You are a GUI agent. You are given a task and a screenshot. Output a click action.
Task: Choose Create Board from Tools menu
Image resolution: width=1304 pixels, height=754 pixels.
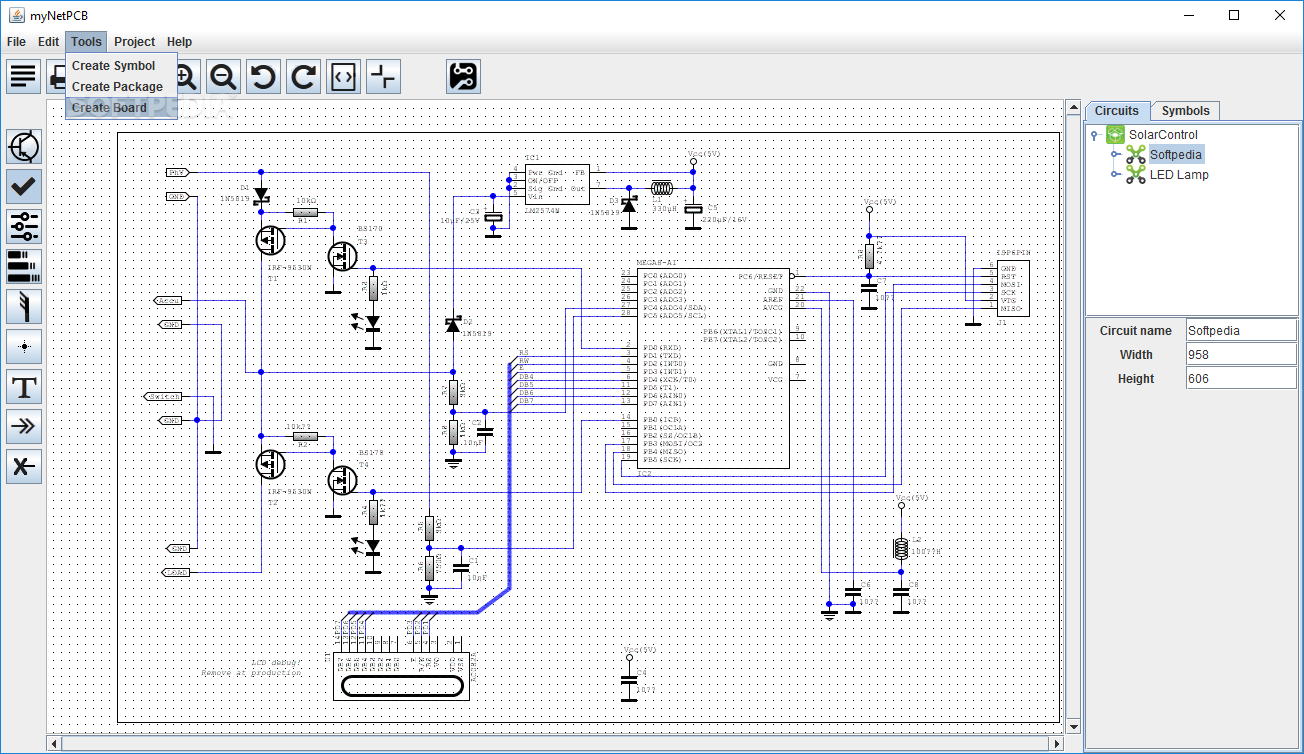coord(121,107)
